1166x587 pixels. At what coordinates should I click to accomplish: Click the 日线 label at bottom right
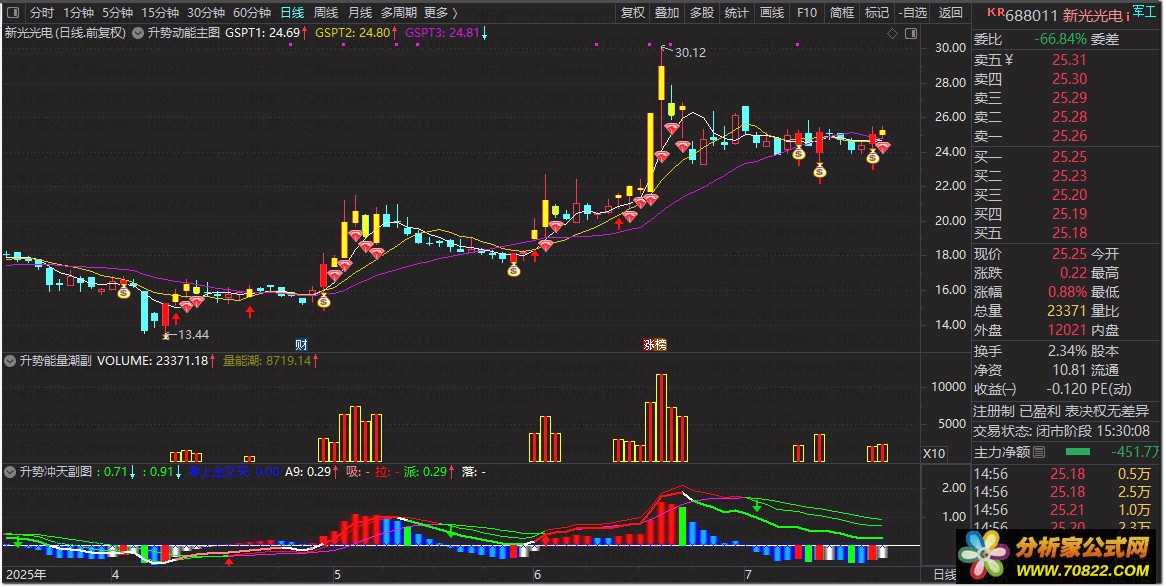coord(944,574)
